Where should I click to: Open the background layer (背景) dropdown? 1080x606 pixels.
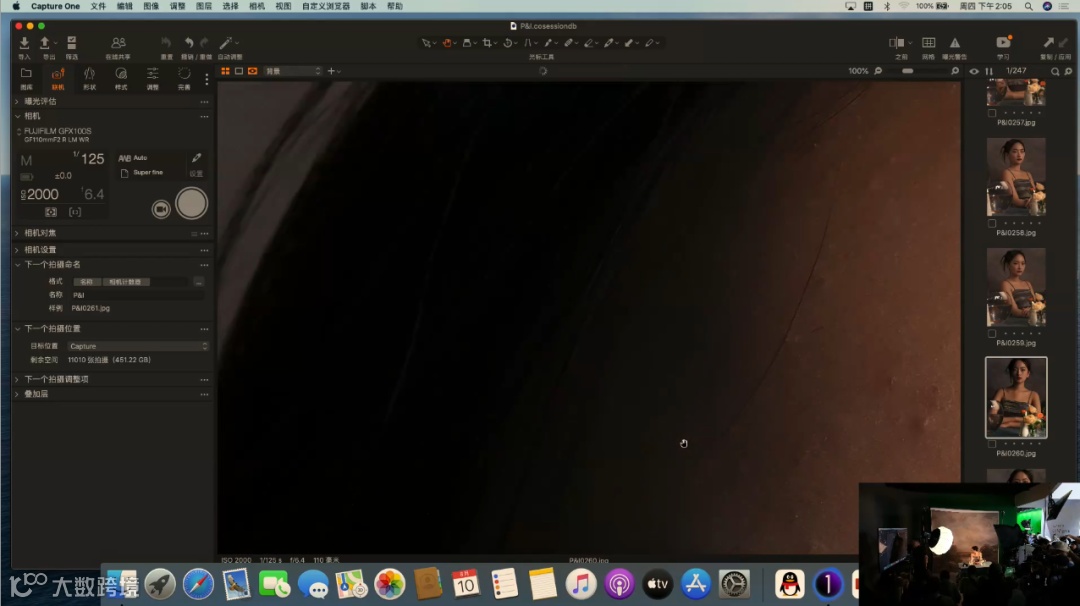click(x=293, y=71)
